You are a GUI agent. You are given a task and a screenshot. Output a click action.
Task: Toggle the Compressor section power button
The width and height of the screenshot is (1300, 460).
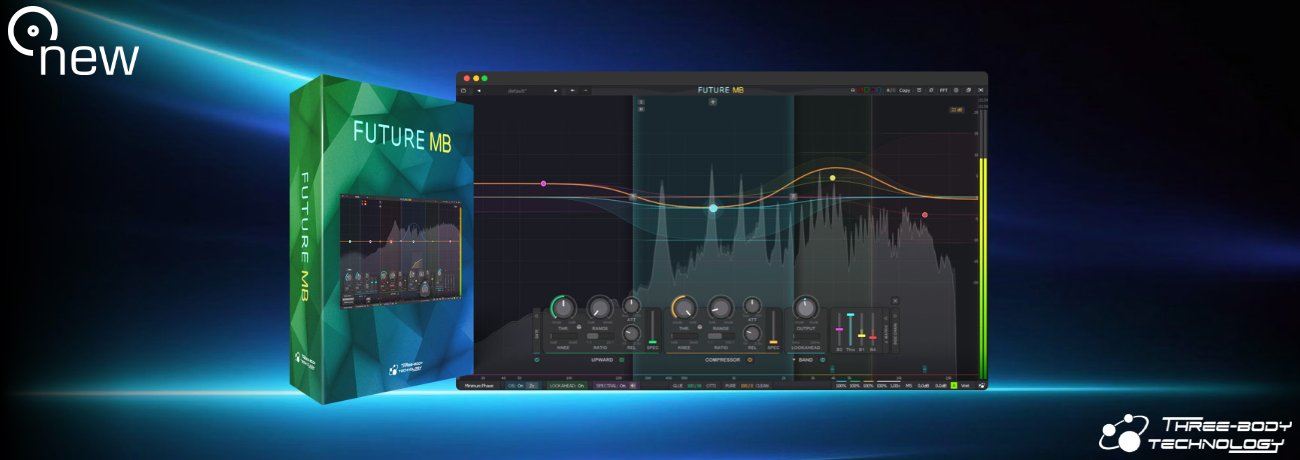[750, 359]
